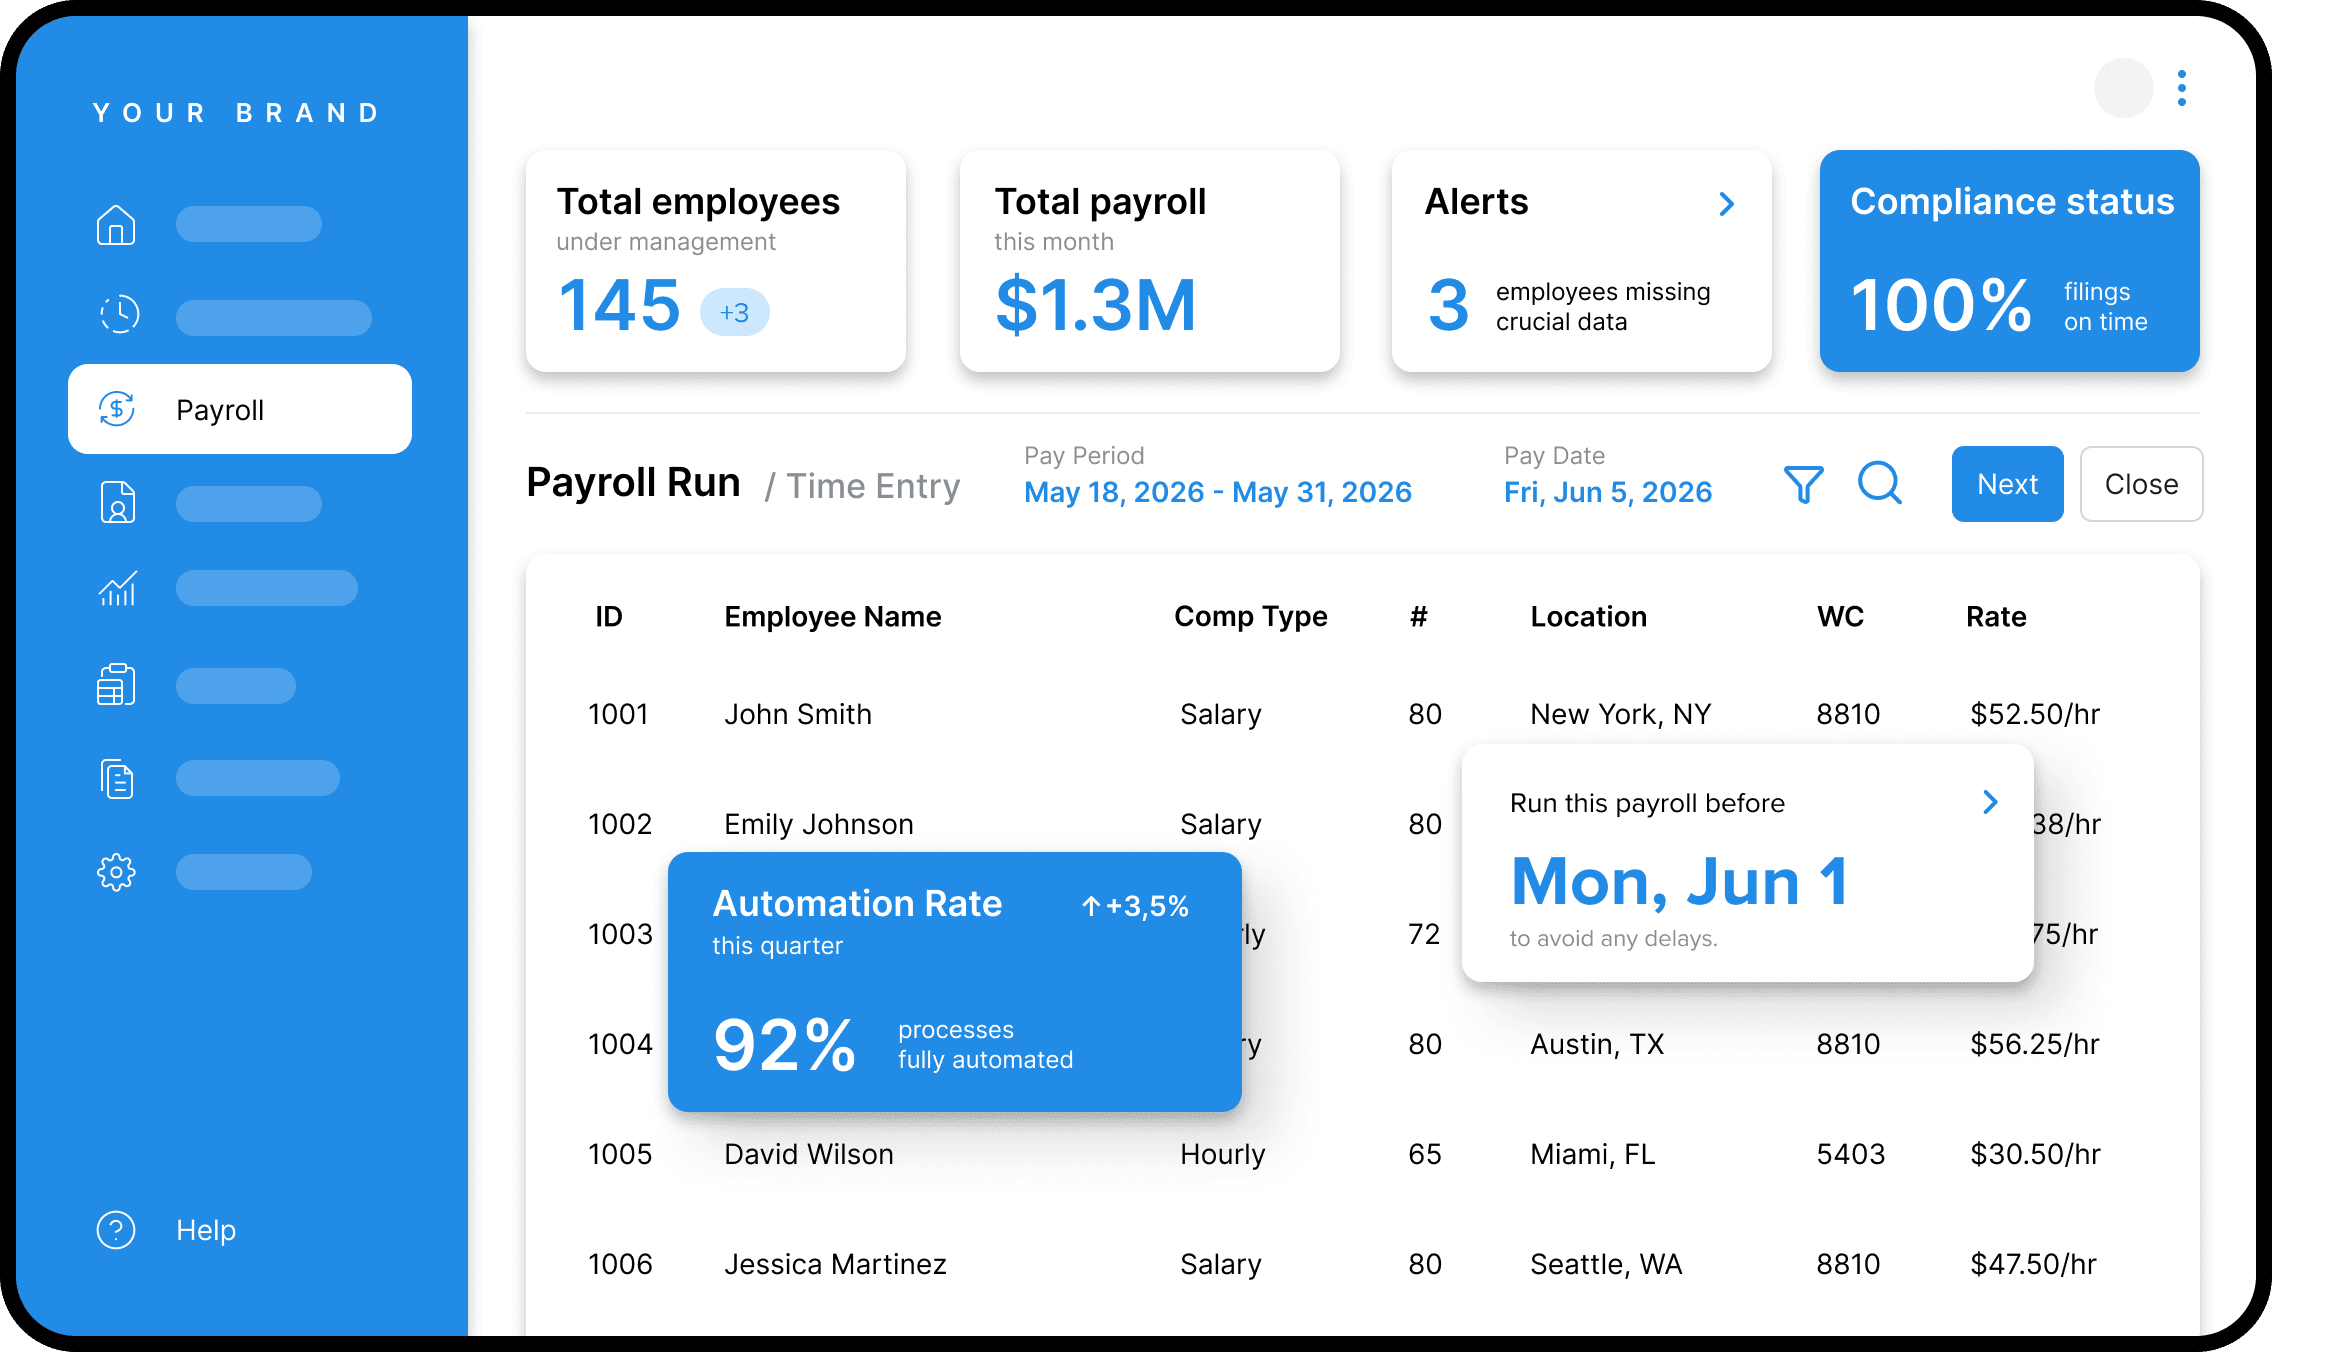Close the payroll run with Close button
This screenshot has width=2330, height=1362.
click(x=2141, y=484)
